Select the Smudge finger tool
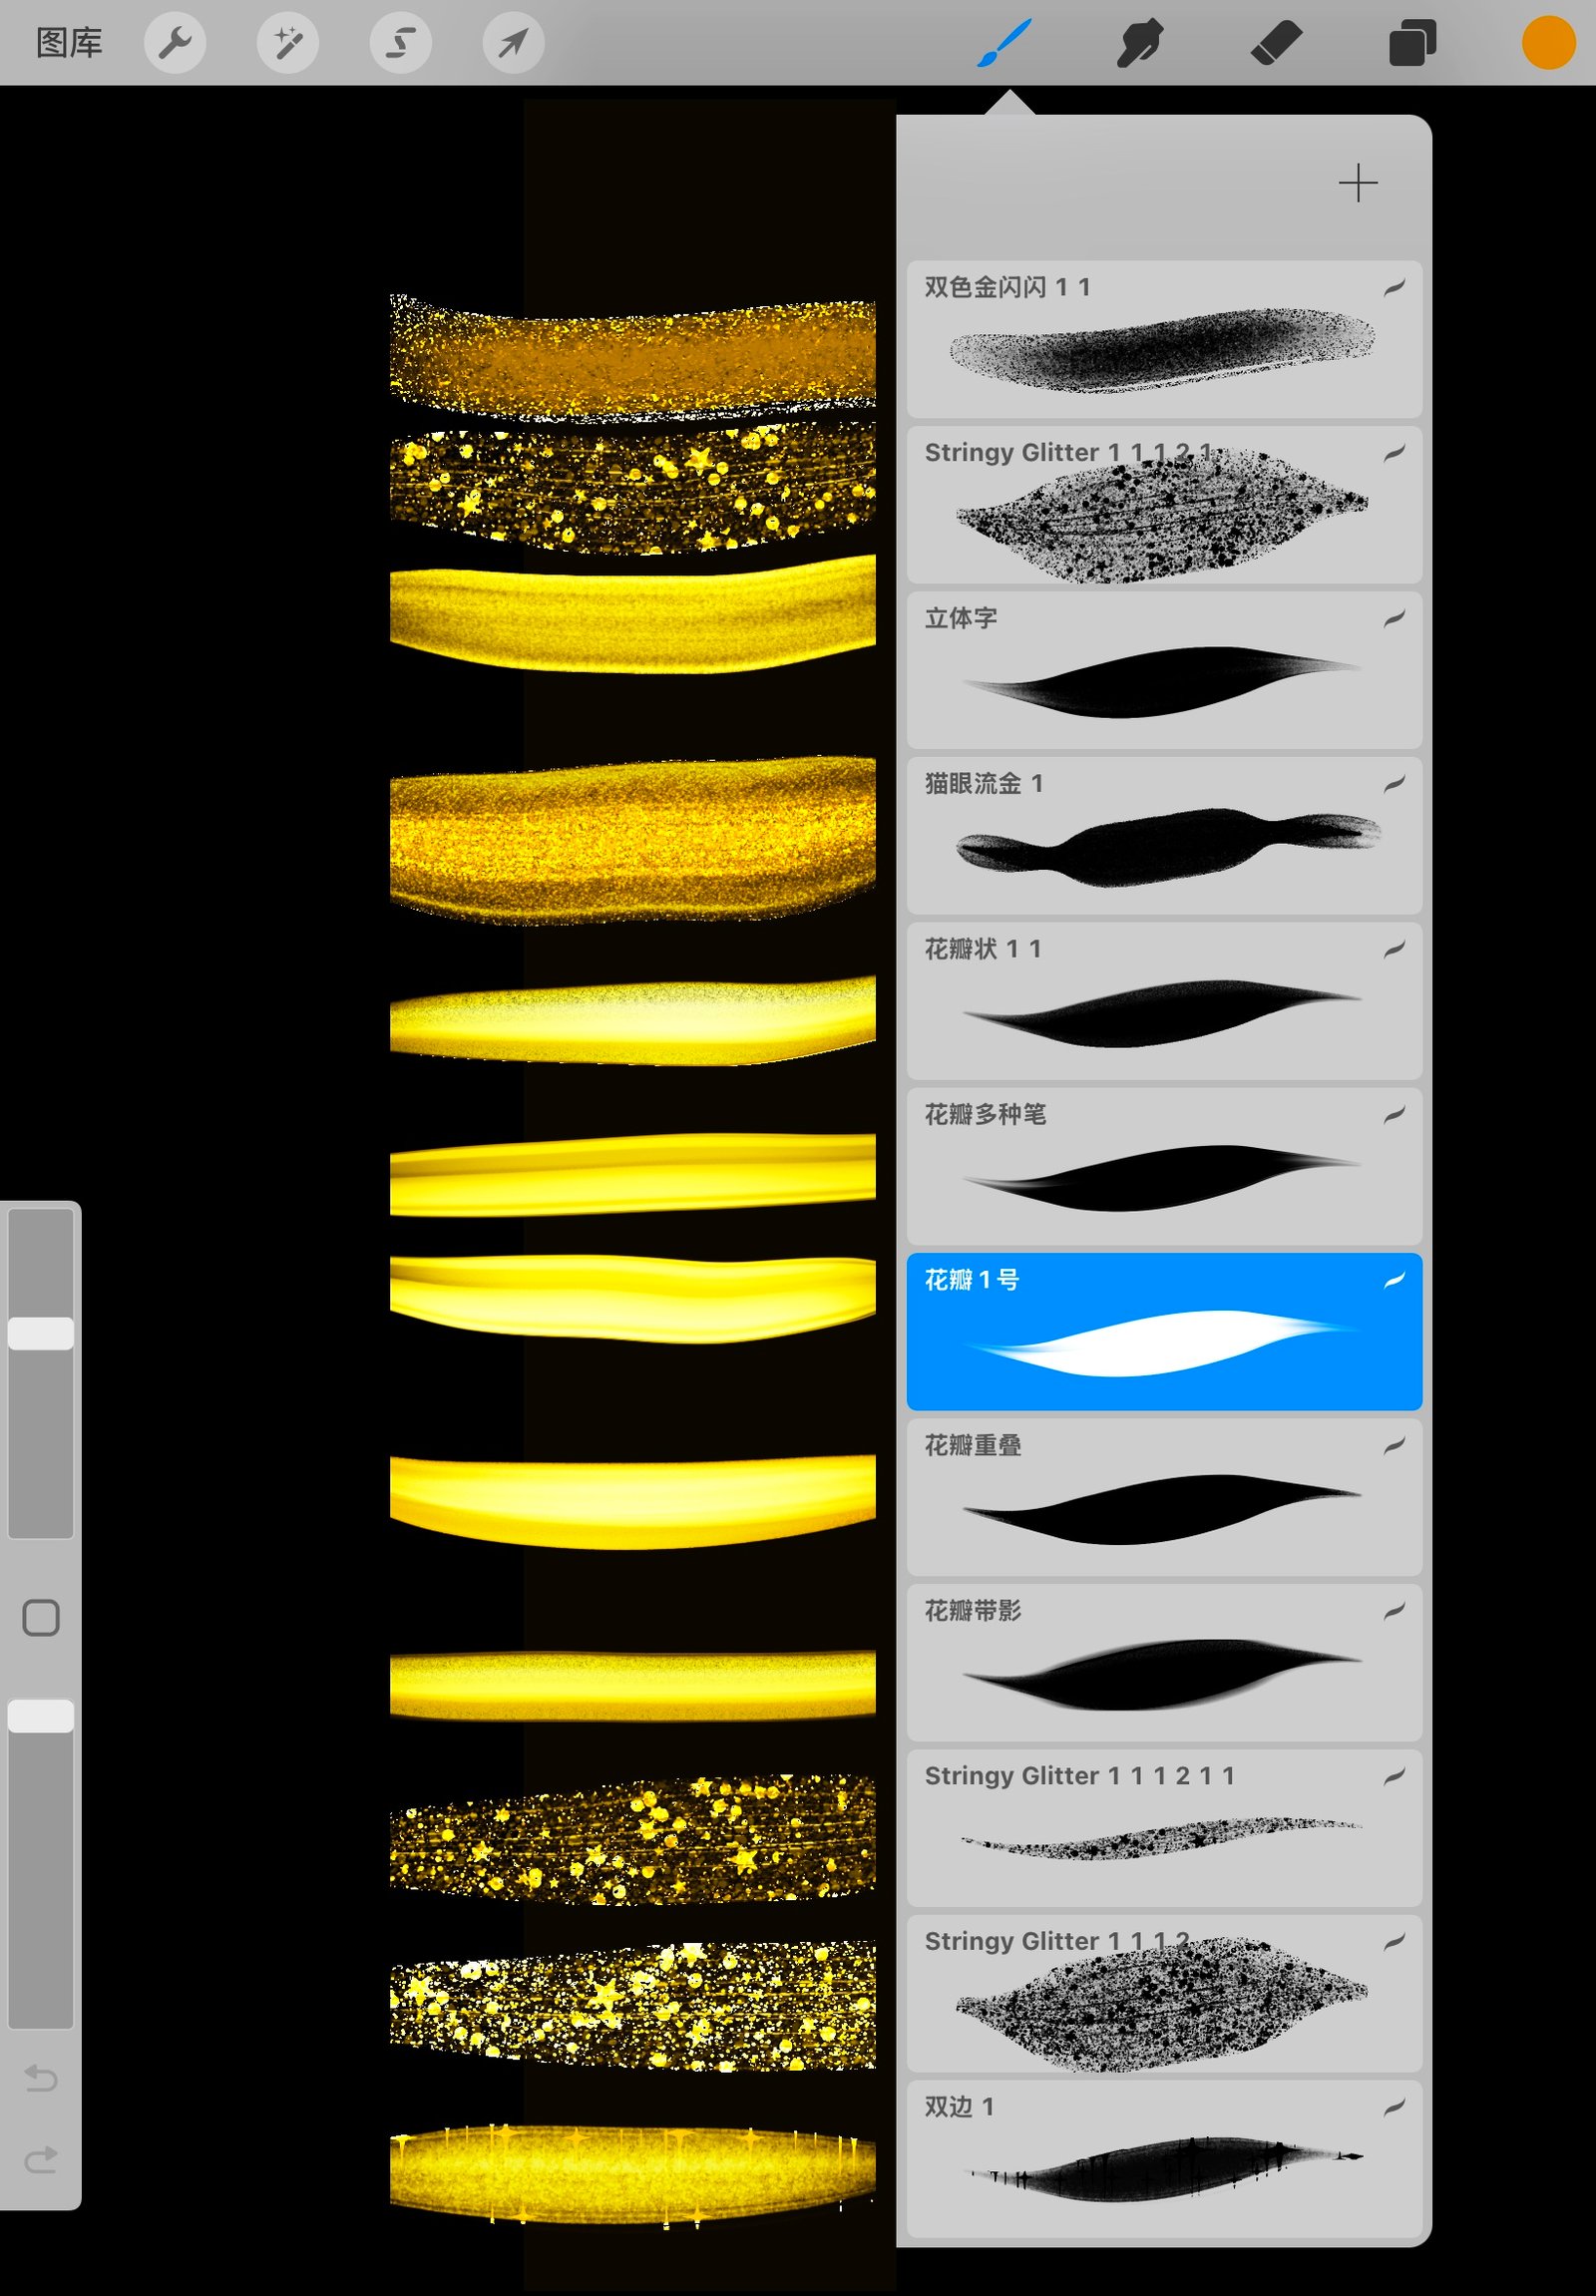The width and height of the screenshot is (1596, 2296). 1139,43
